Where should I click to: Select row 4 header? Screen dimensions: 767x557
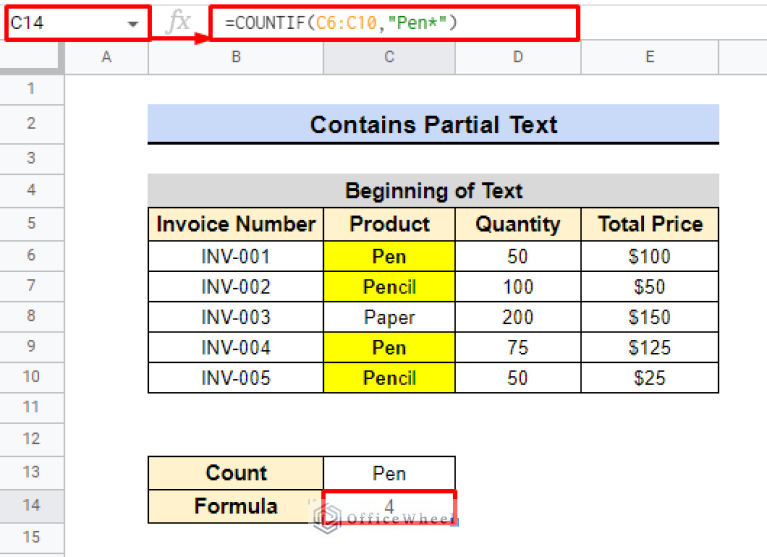pos(31,190)
